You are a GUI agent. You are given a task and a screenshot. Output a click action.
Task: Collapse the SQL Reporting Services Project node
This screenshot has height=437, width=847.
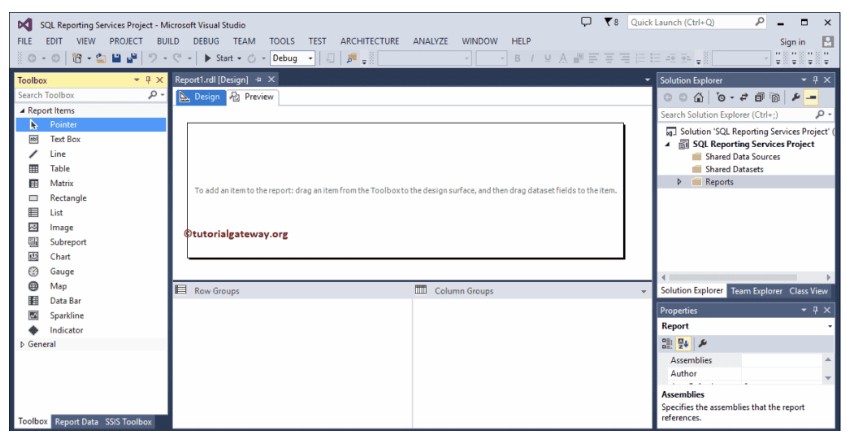[668, 144]
